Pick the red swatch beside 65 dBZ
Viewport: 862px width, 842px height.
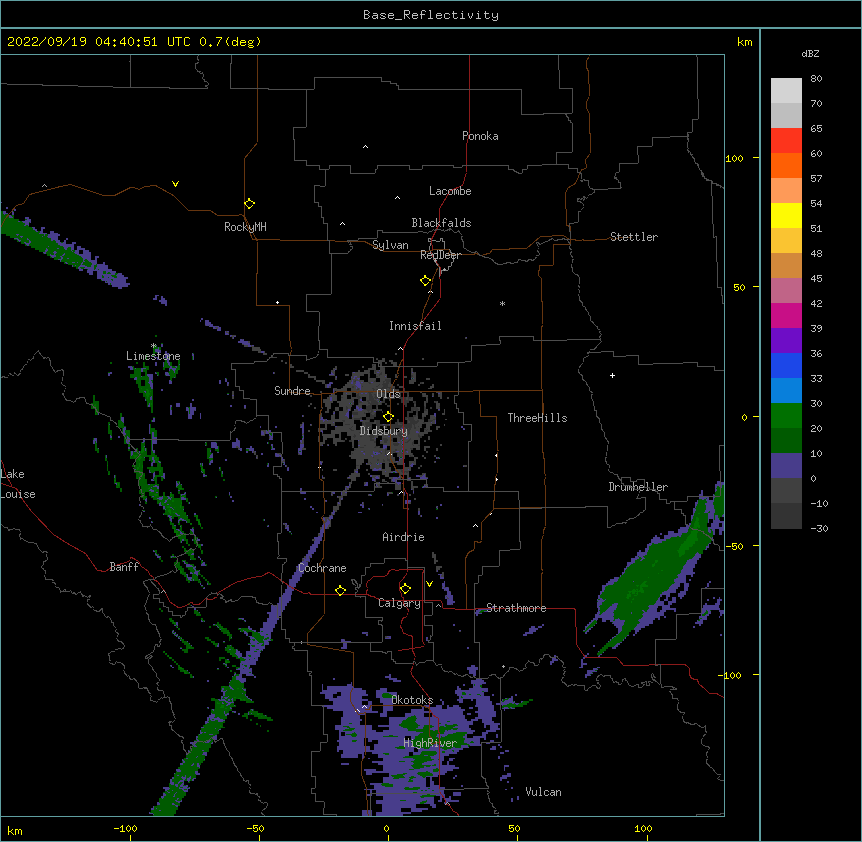786,140
